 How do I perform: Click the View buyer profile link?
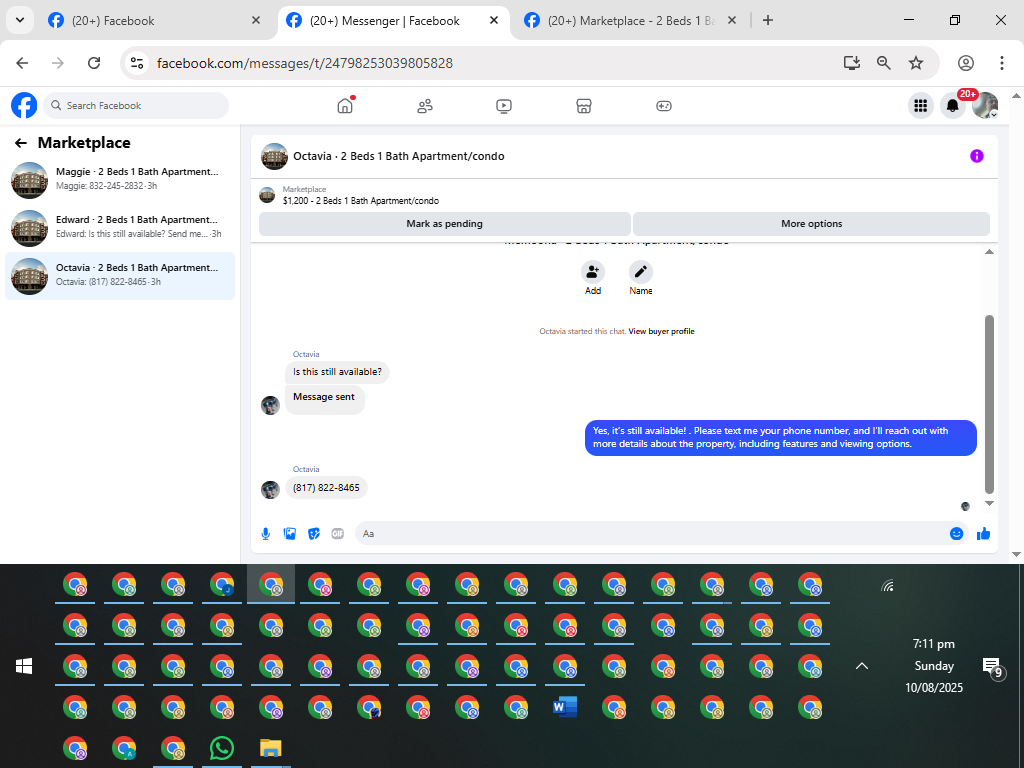click(x=661, y=331)
